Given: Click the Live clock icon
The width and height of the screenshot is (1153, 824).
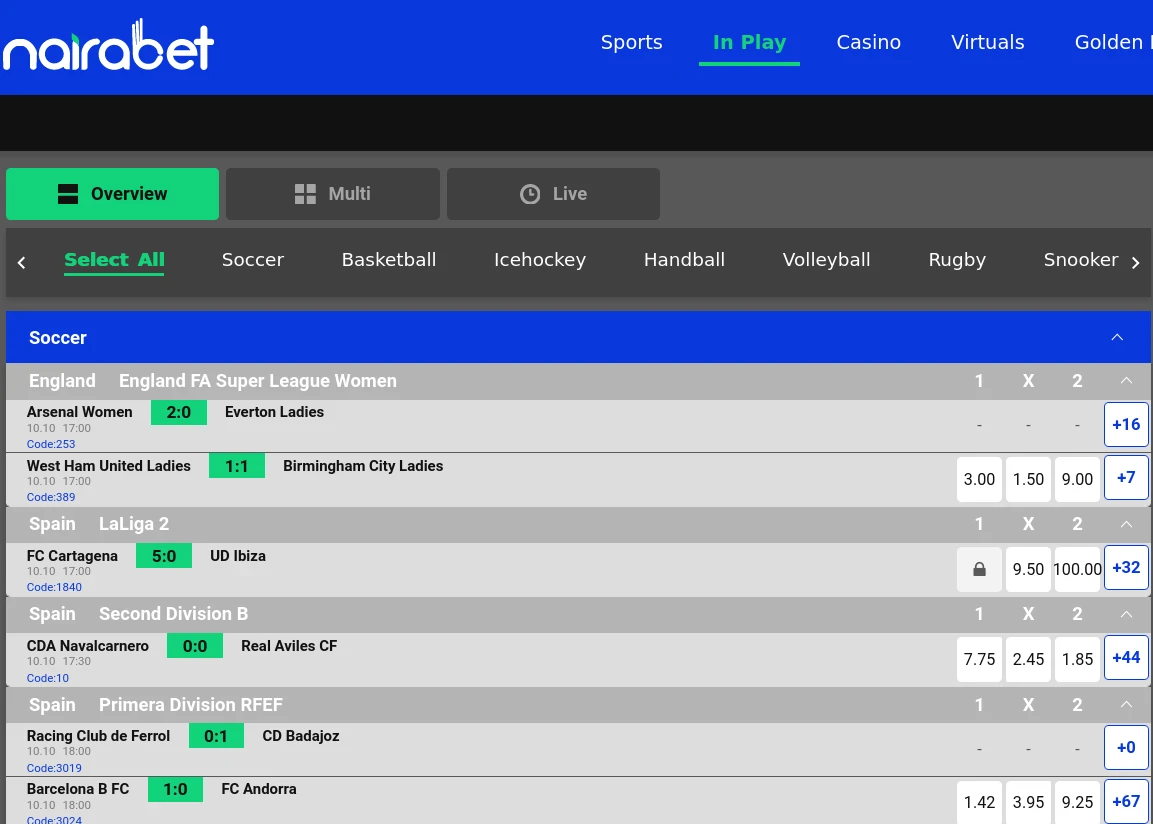Looking at the screenshot, I should tap(529, 194).
